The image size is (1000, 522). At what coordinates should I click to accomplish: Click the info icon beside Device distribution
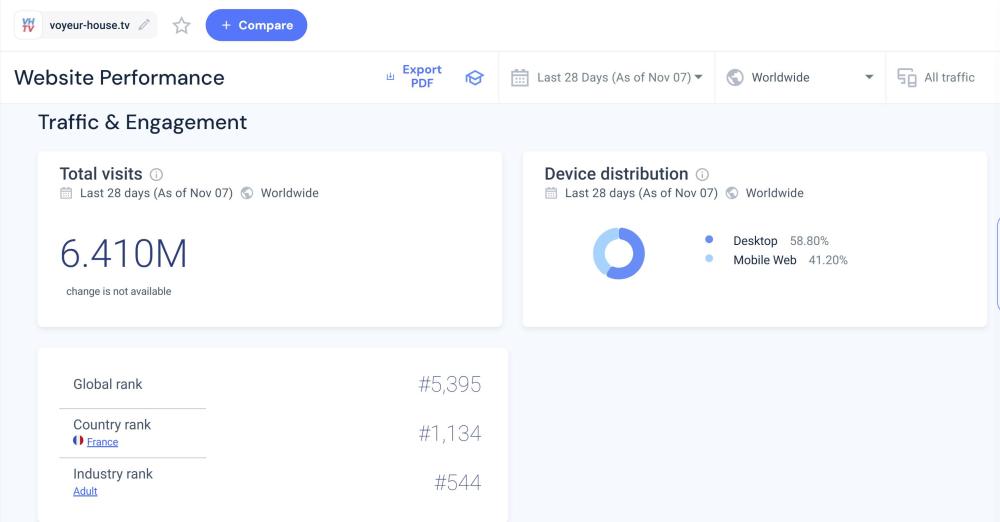702,174
